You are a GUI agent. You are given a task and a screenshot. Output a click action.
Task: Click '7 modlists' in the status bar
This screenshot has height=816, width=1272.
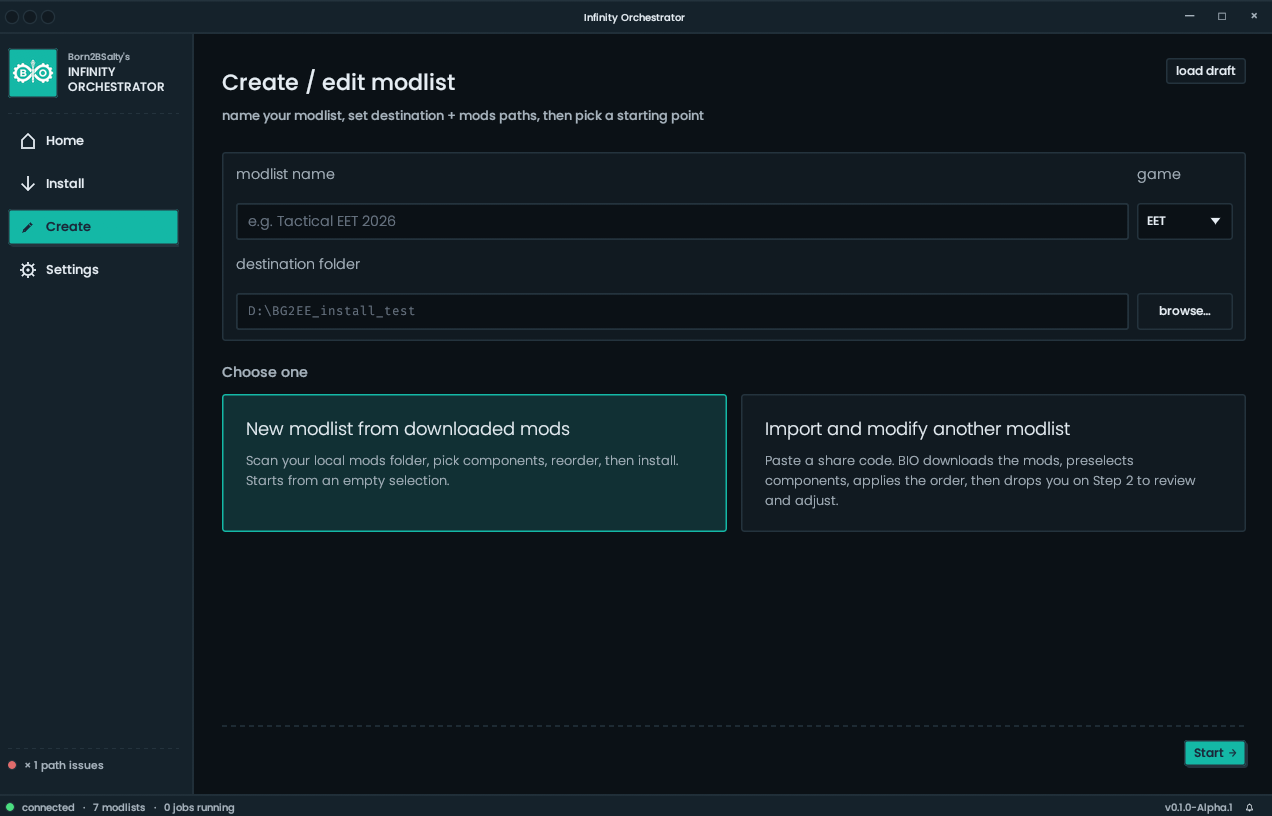119,807
